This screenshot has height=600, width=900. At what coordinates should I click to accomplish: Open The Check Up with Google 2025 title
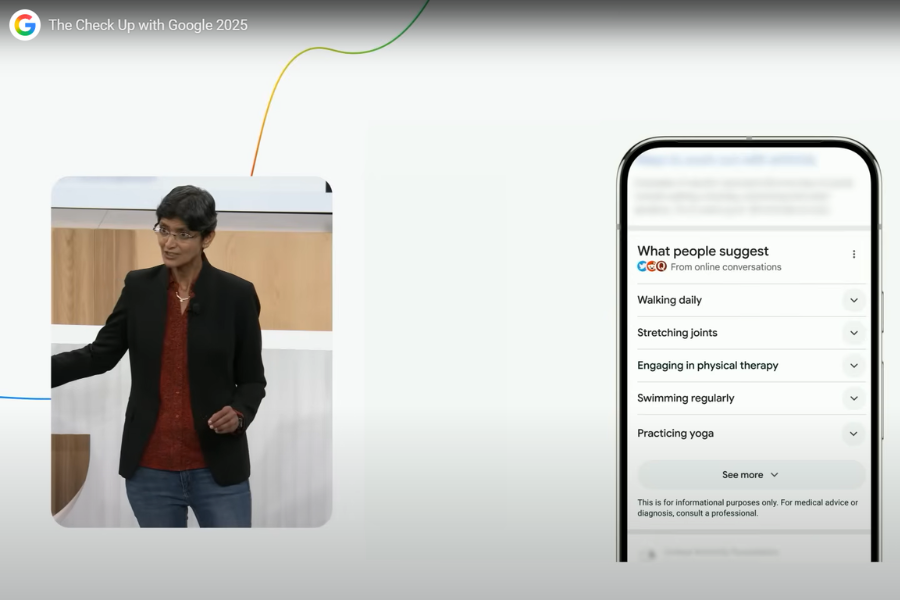(148, 25)
